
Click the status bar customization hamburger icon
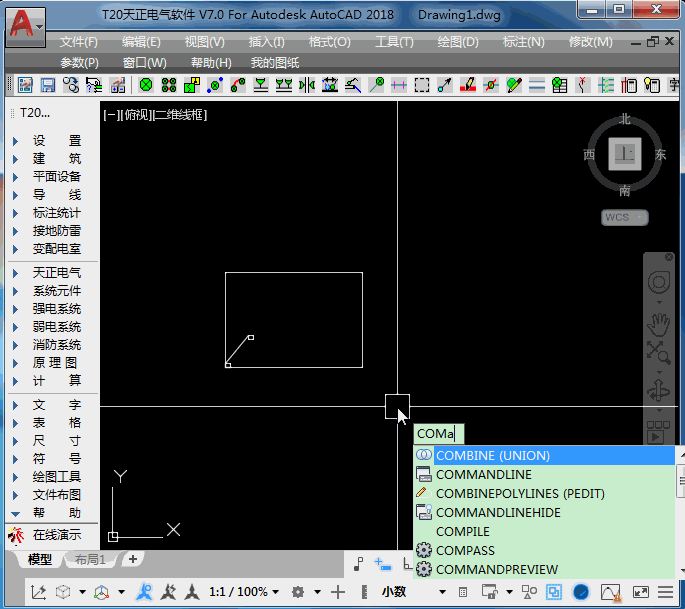click(665, 592)
